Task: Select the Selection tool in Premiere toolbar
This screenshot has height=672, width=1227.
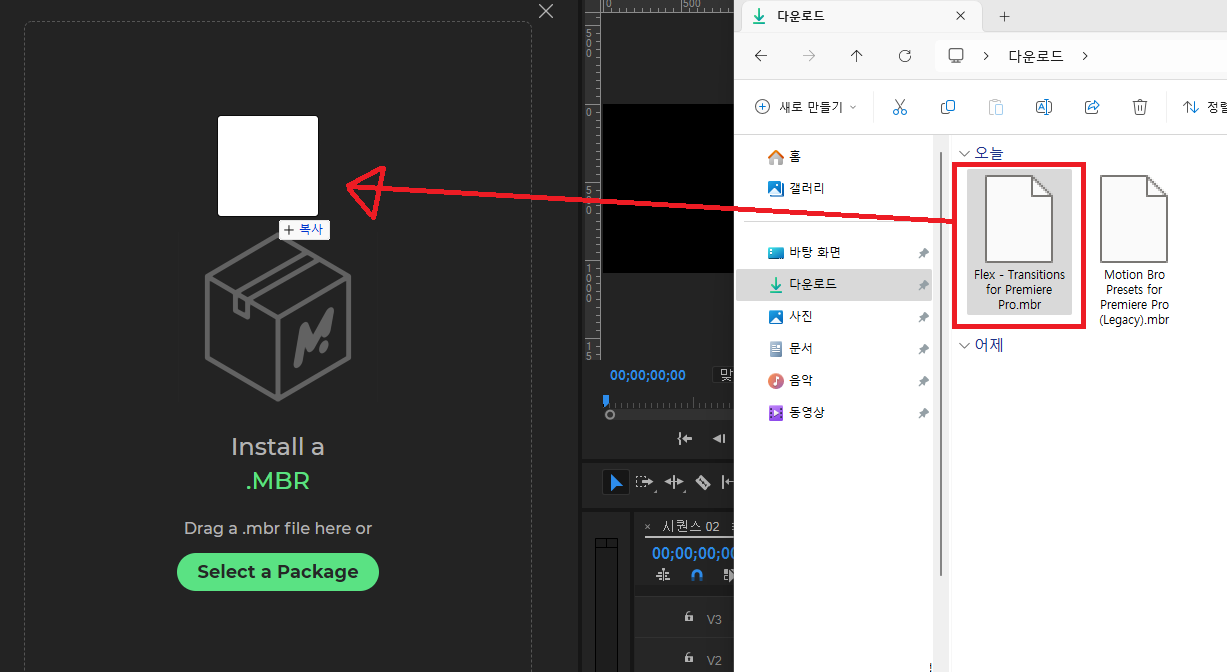Action: point(616,482)
